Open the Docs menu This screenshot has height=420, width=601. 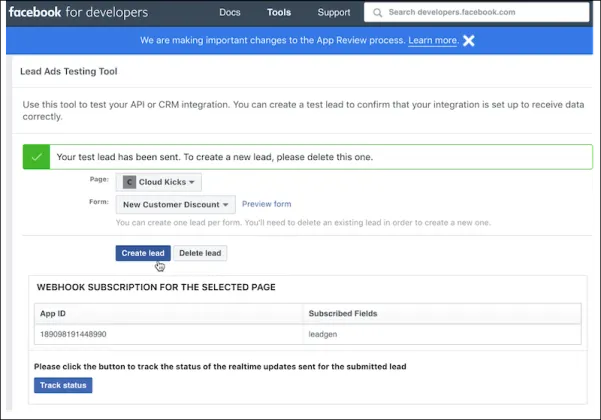tap(230, 12)
